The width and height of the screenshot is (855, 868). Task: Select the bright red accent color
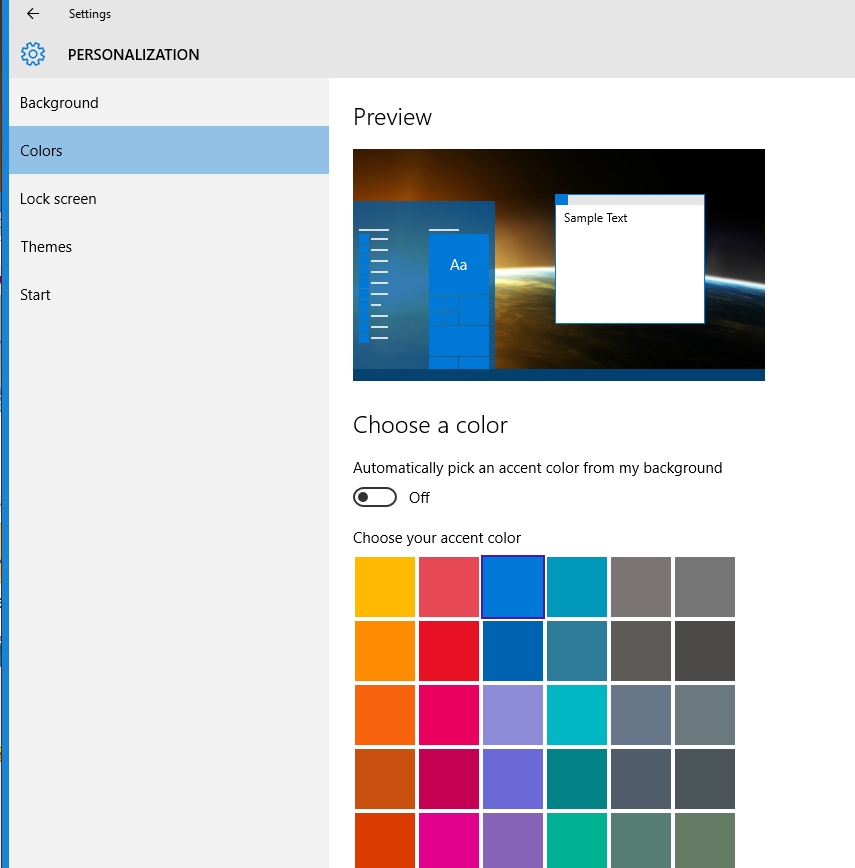(449, 651)
